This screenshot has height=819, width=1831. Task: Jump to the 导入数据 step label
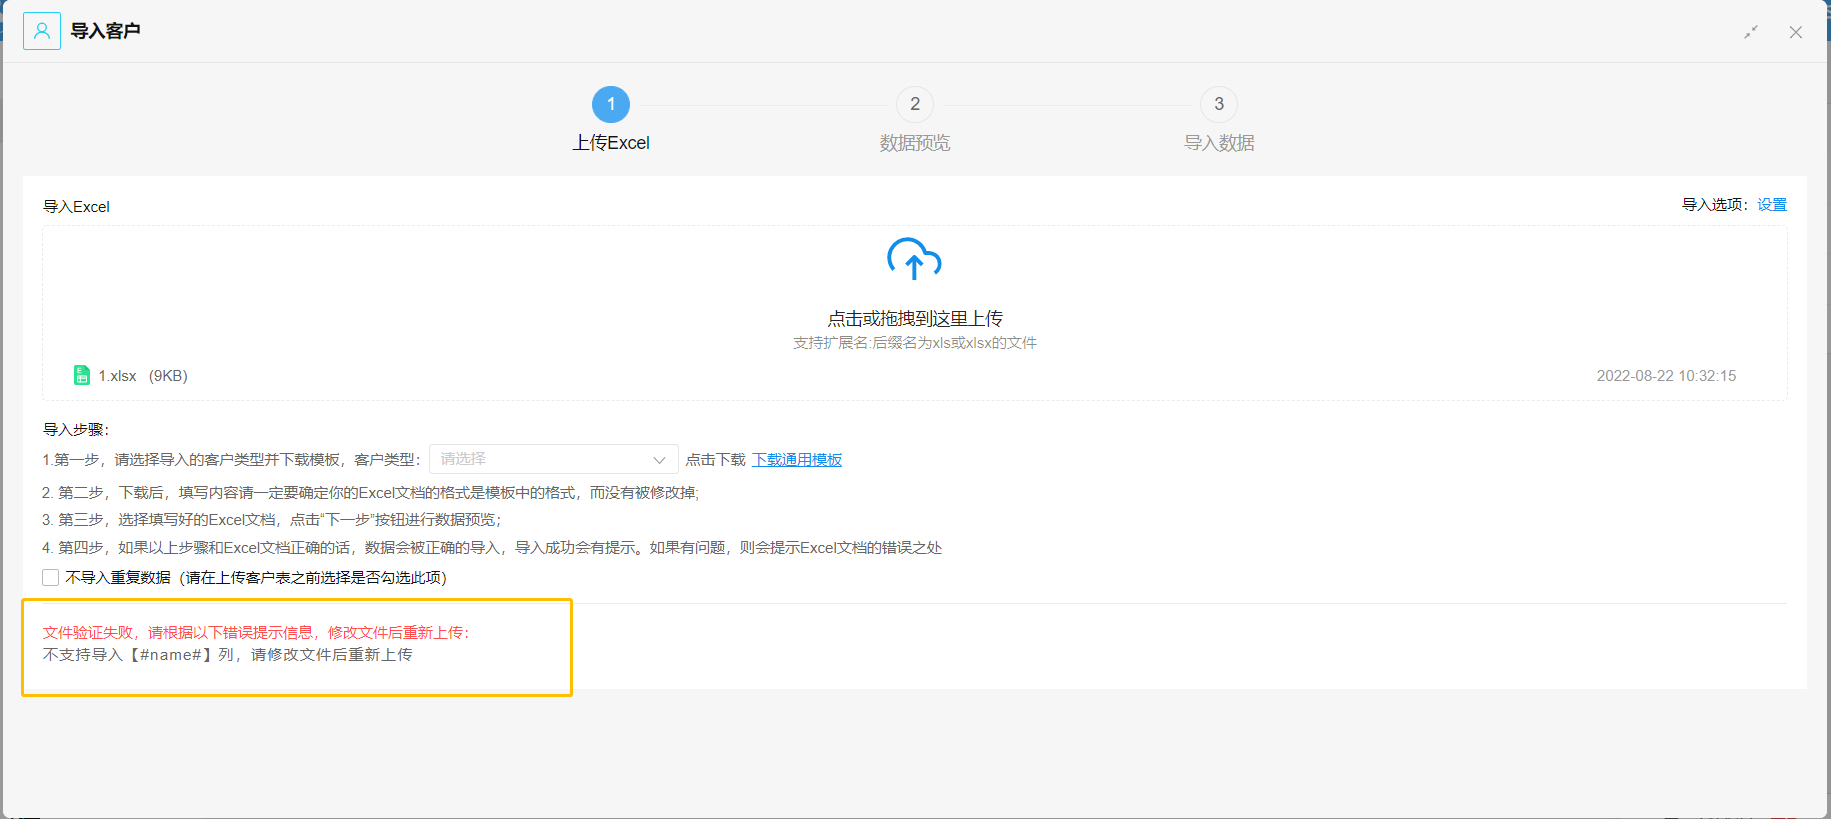(1219, 143)
